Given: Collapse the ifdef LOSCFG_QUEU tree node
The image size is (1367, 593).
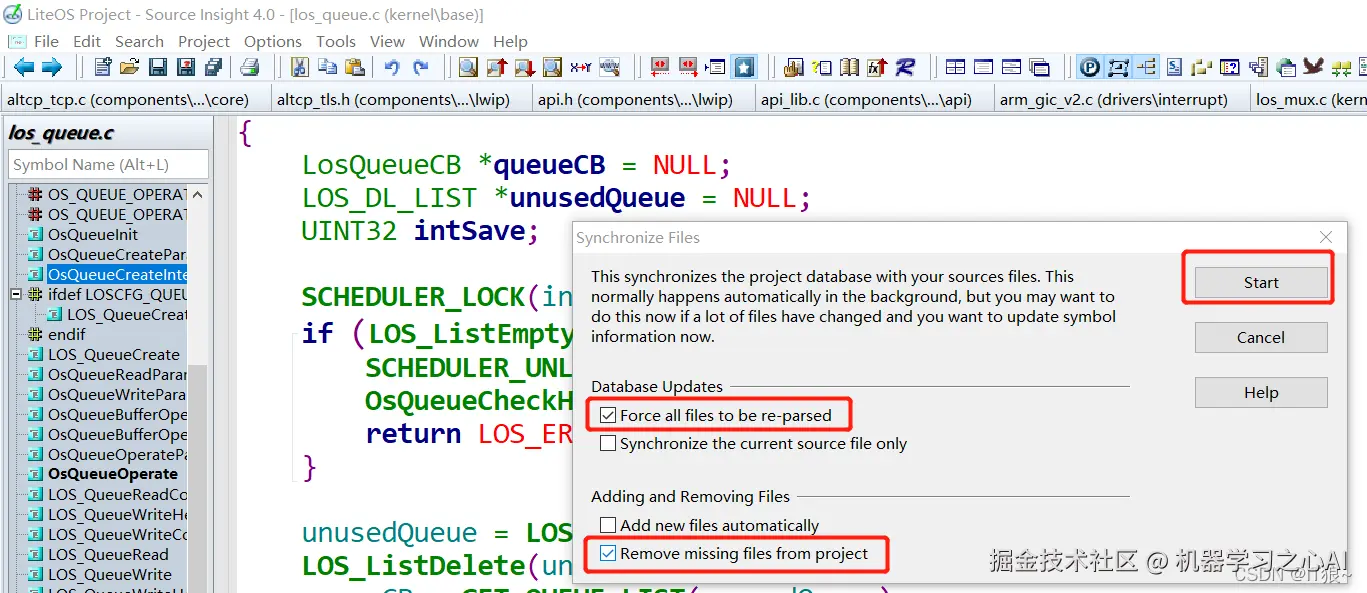Looking at the screenshot, I should click(x=16, y=295).
